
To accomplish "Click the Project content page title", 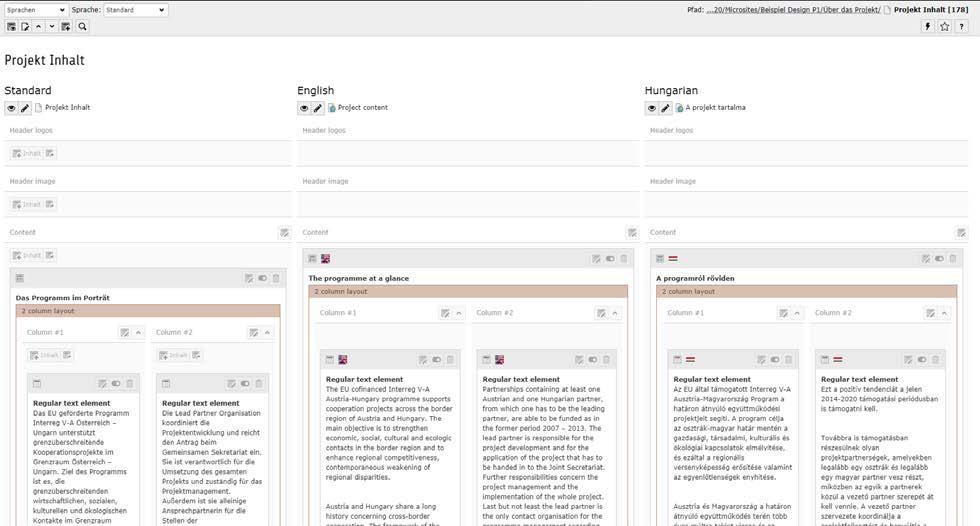I will tap(362, 107).
